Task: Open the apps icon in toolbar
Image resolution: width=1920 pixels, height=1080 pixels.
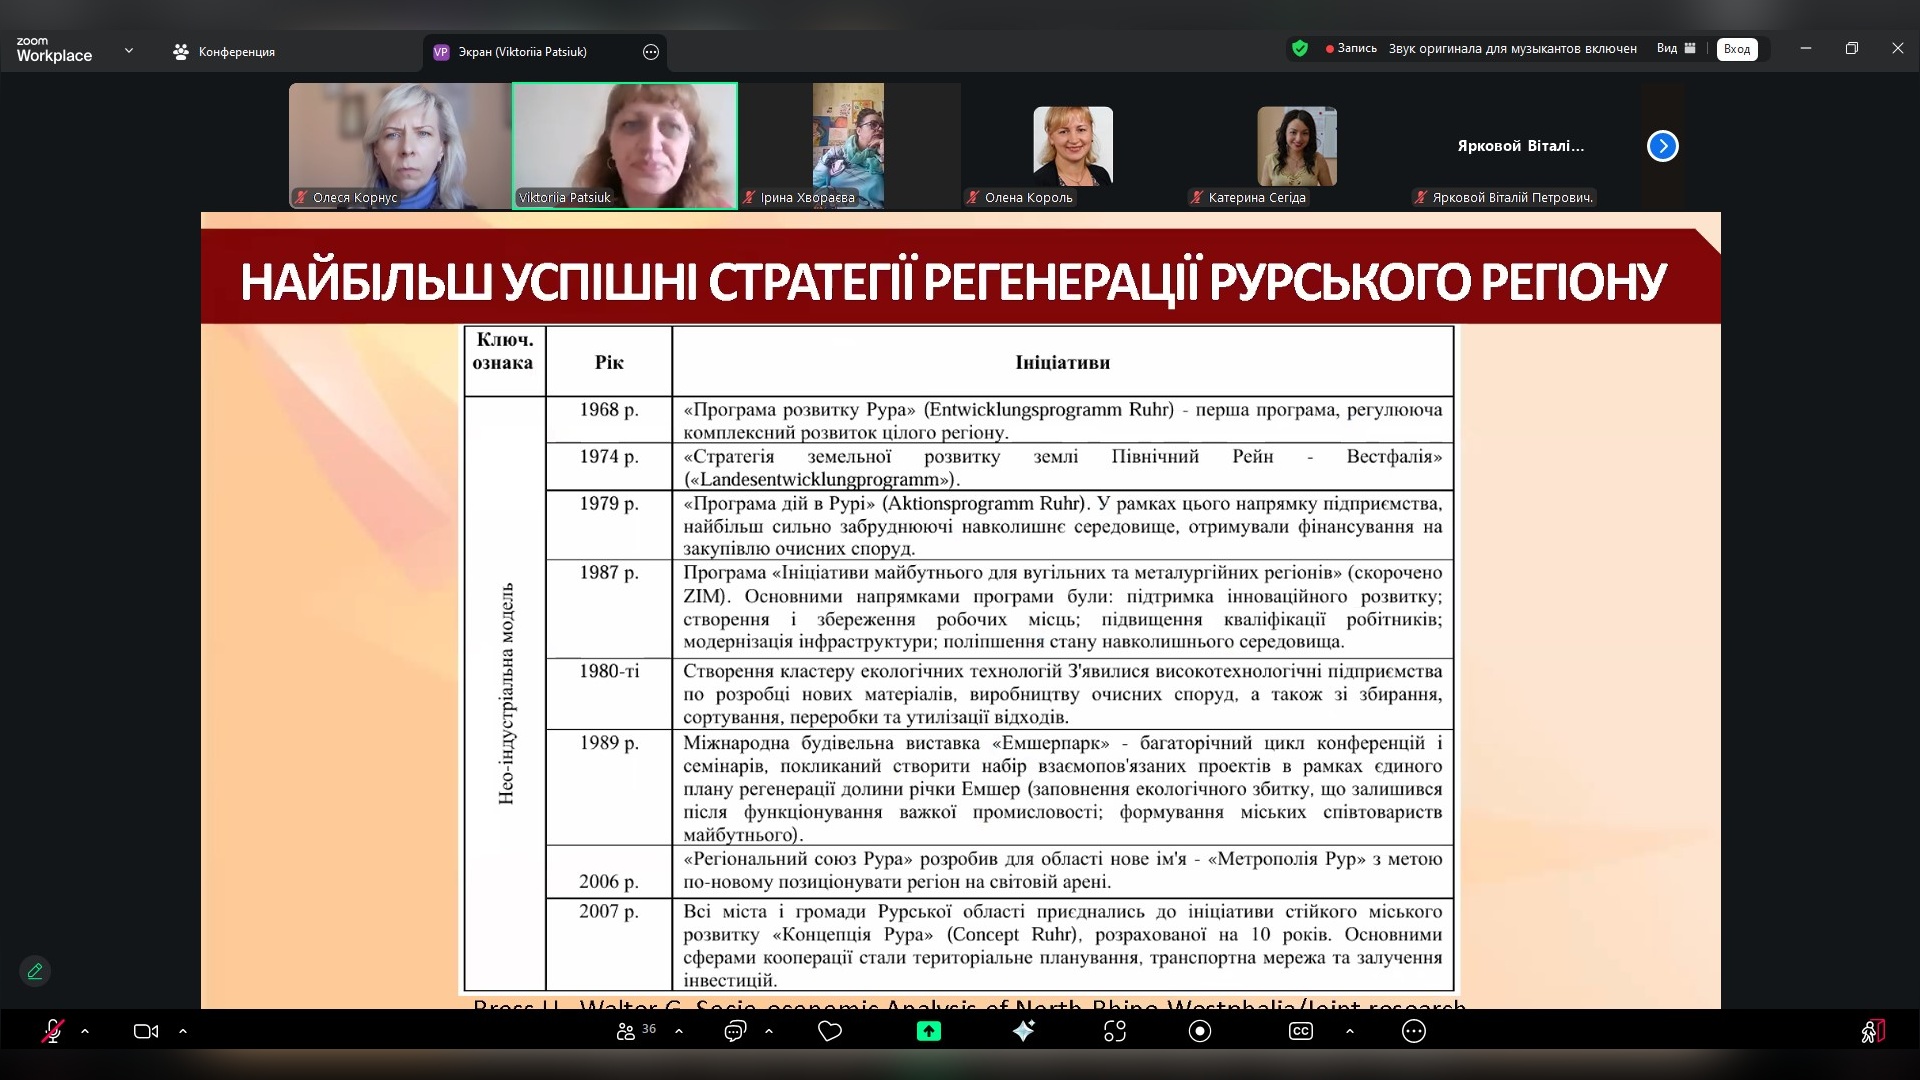Action: pyautogui.click(x=1115, y=1031)
